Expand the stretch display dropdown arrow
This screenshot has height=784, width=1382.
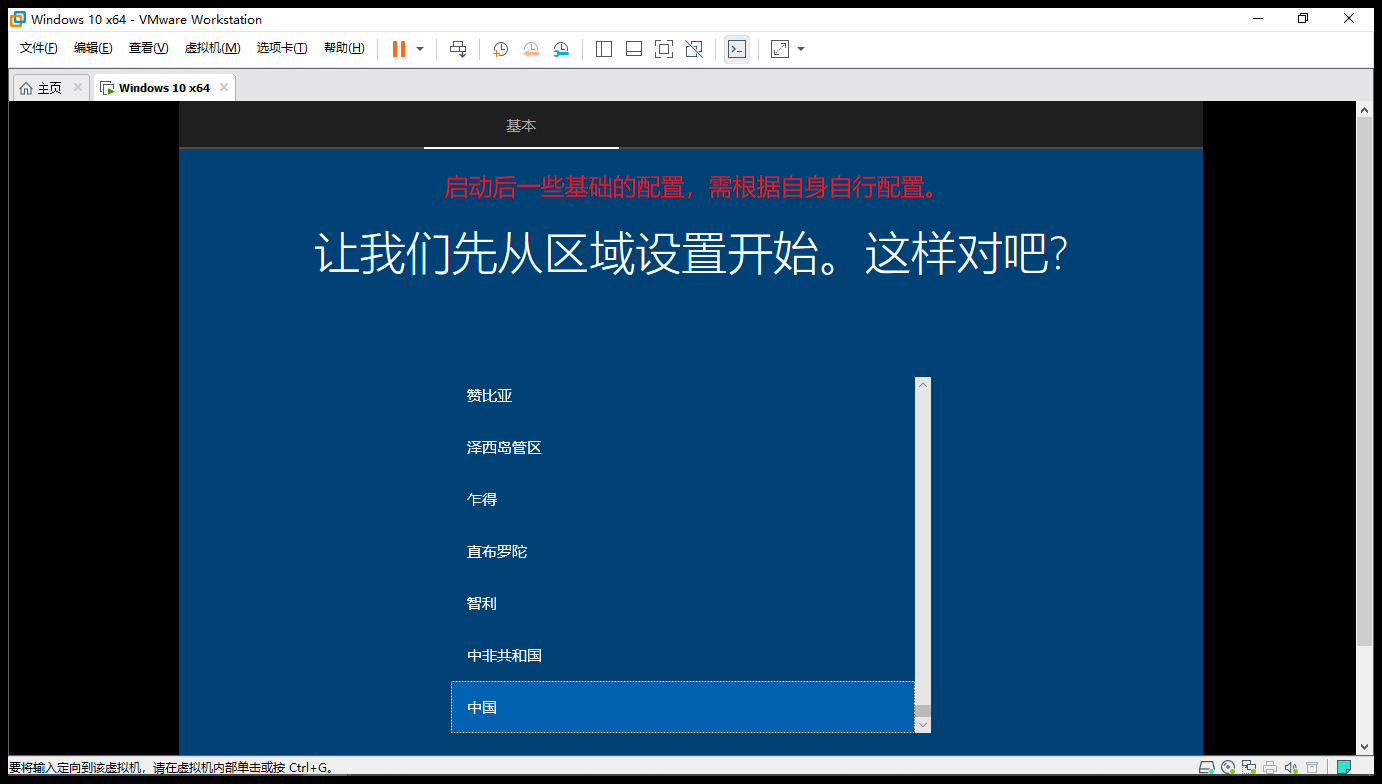pos(801,49)
